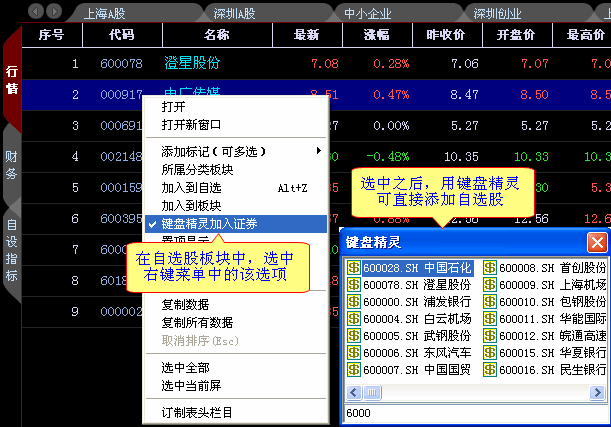Click the stock icon beside 600000.SH 浦发银行

pyautogui.click(x=353, y=302)
